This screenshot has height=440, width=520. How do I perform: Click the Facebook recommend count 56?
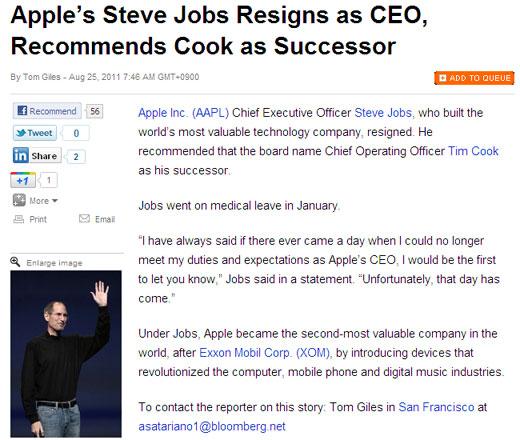click(94, 111)
